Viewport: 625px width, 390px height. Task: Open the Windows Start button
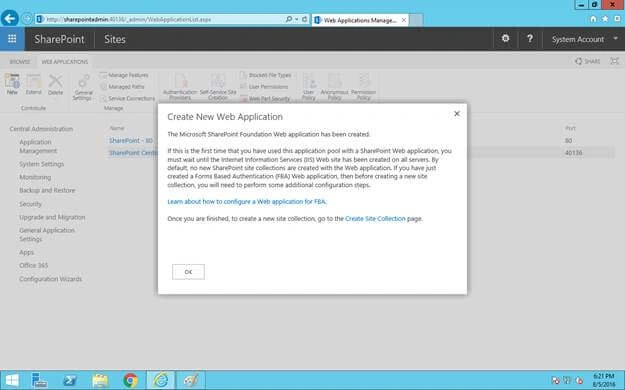click(x=12, y=380)
